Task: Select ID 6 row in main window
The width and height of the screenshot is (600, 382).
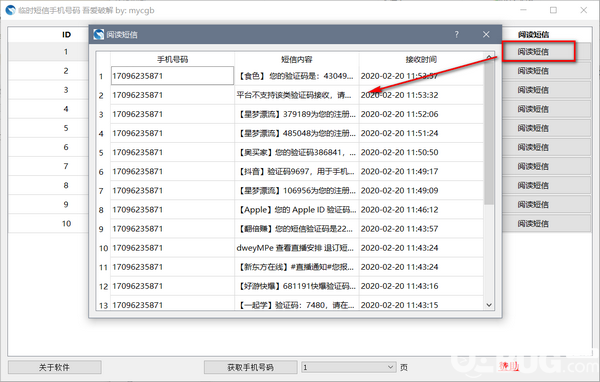Action: point(49,147)
